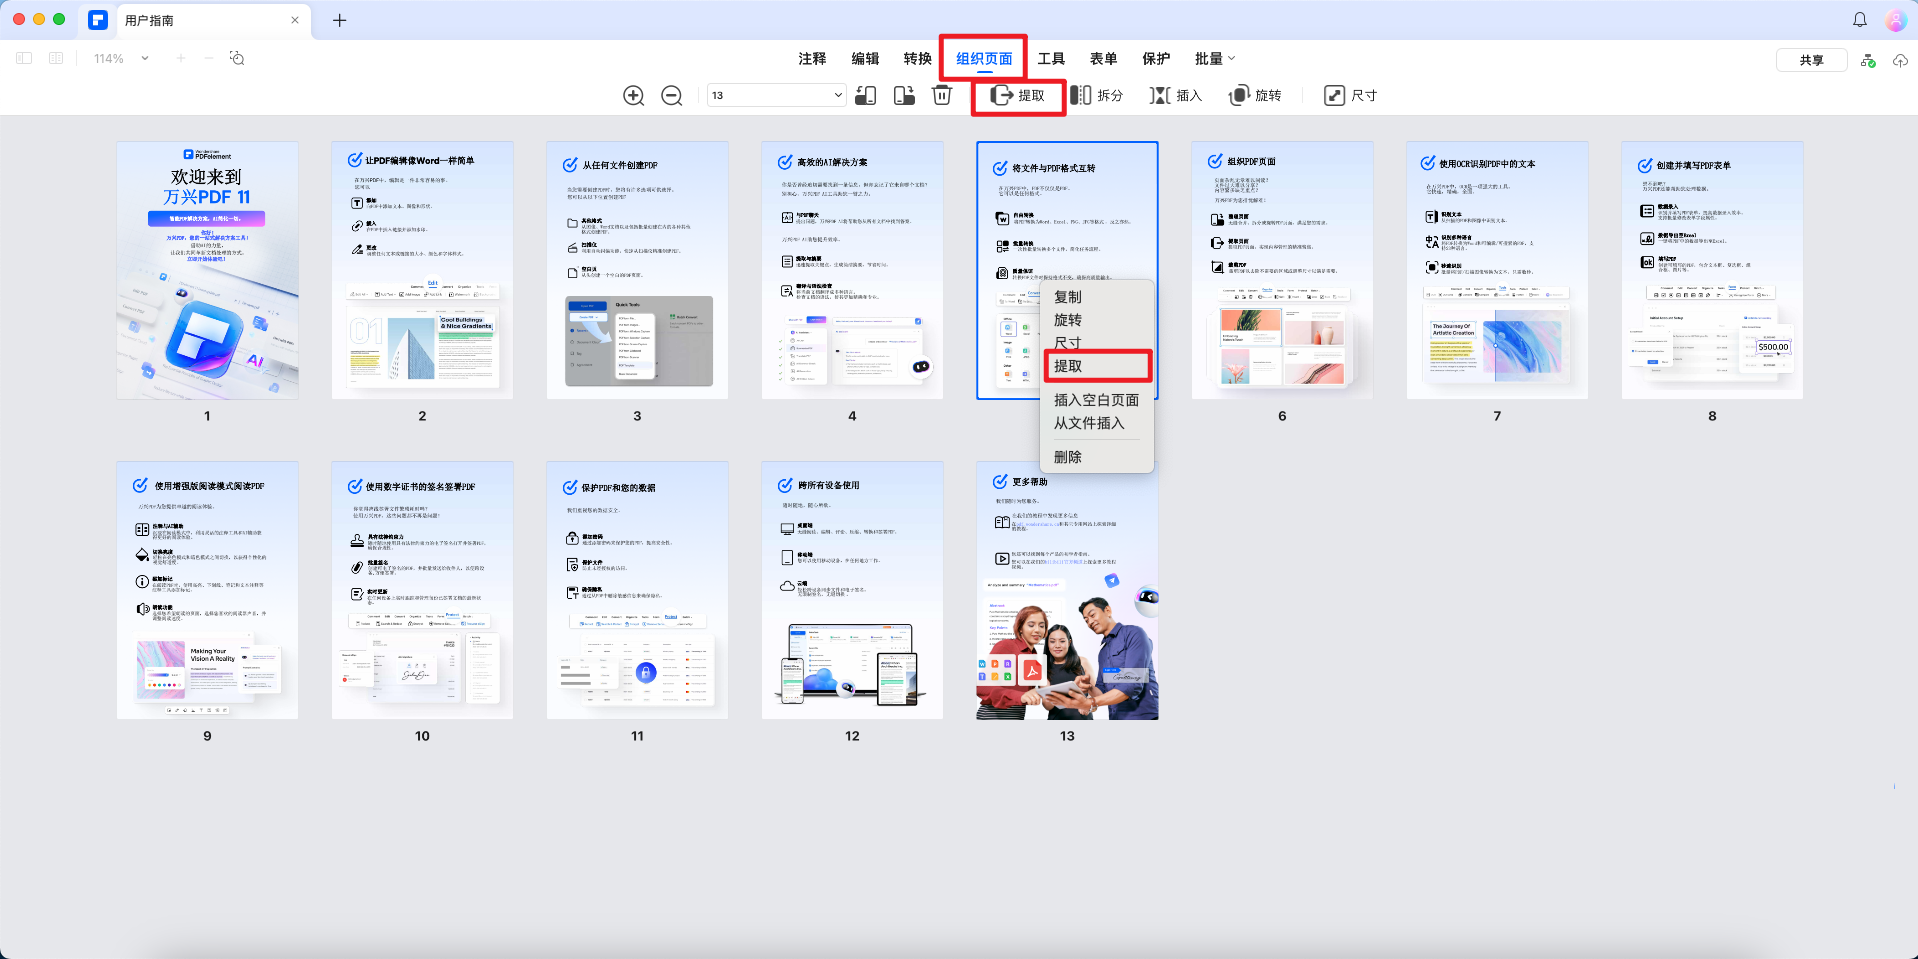The width and height of the screenshot is (1918, 959).
Task: Toggle the left sidebar panel icon
Action: [23, 58]
